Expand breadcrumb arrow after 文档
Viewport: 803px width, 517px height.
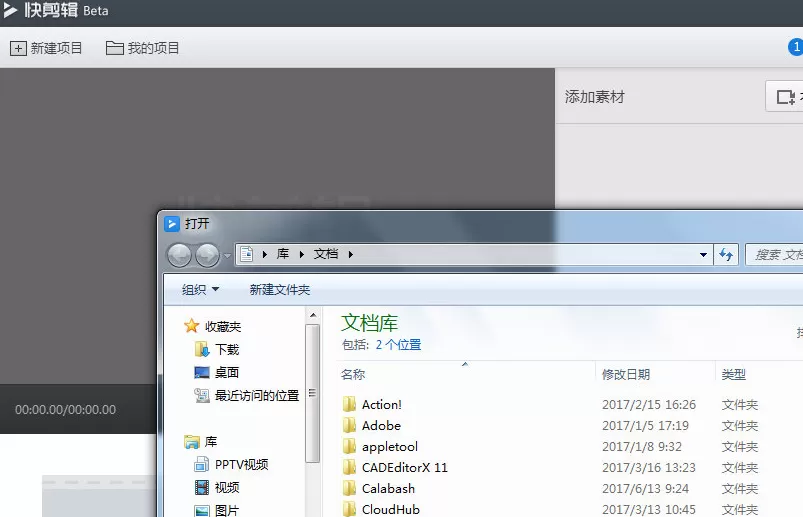coord(351,254)
